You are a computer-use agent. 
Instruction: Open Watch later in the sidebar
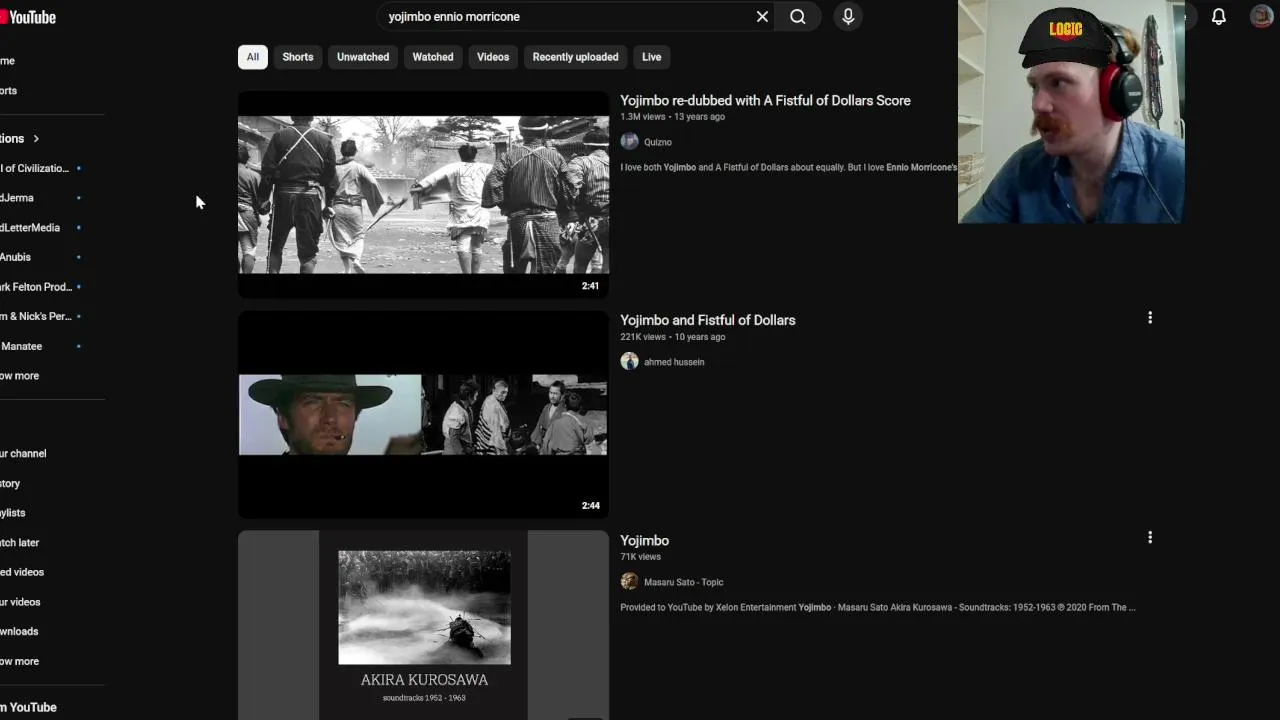click(x=20, y=543)
